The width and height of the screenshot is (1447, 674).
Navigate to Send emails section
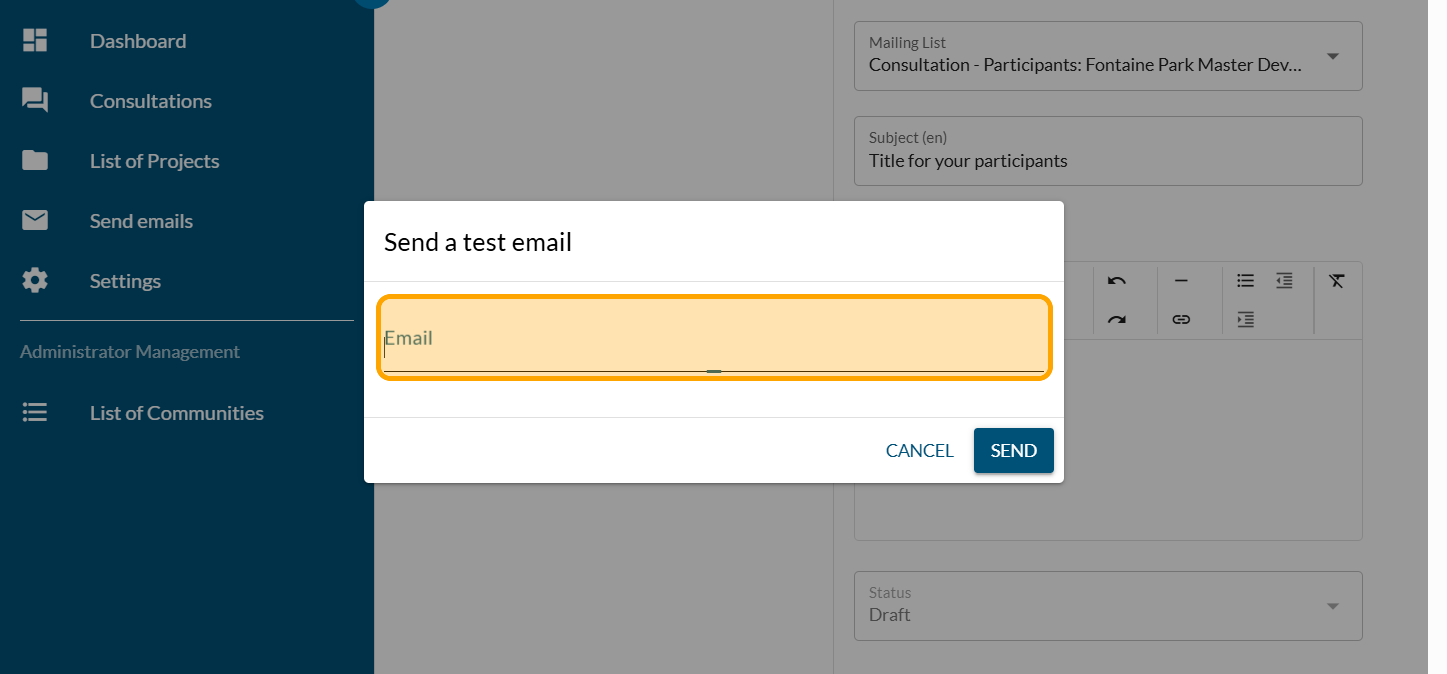[141, 221]
